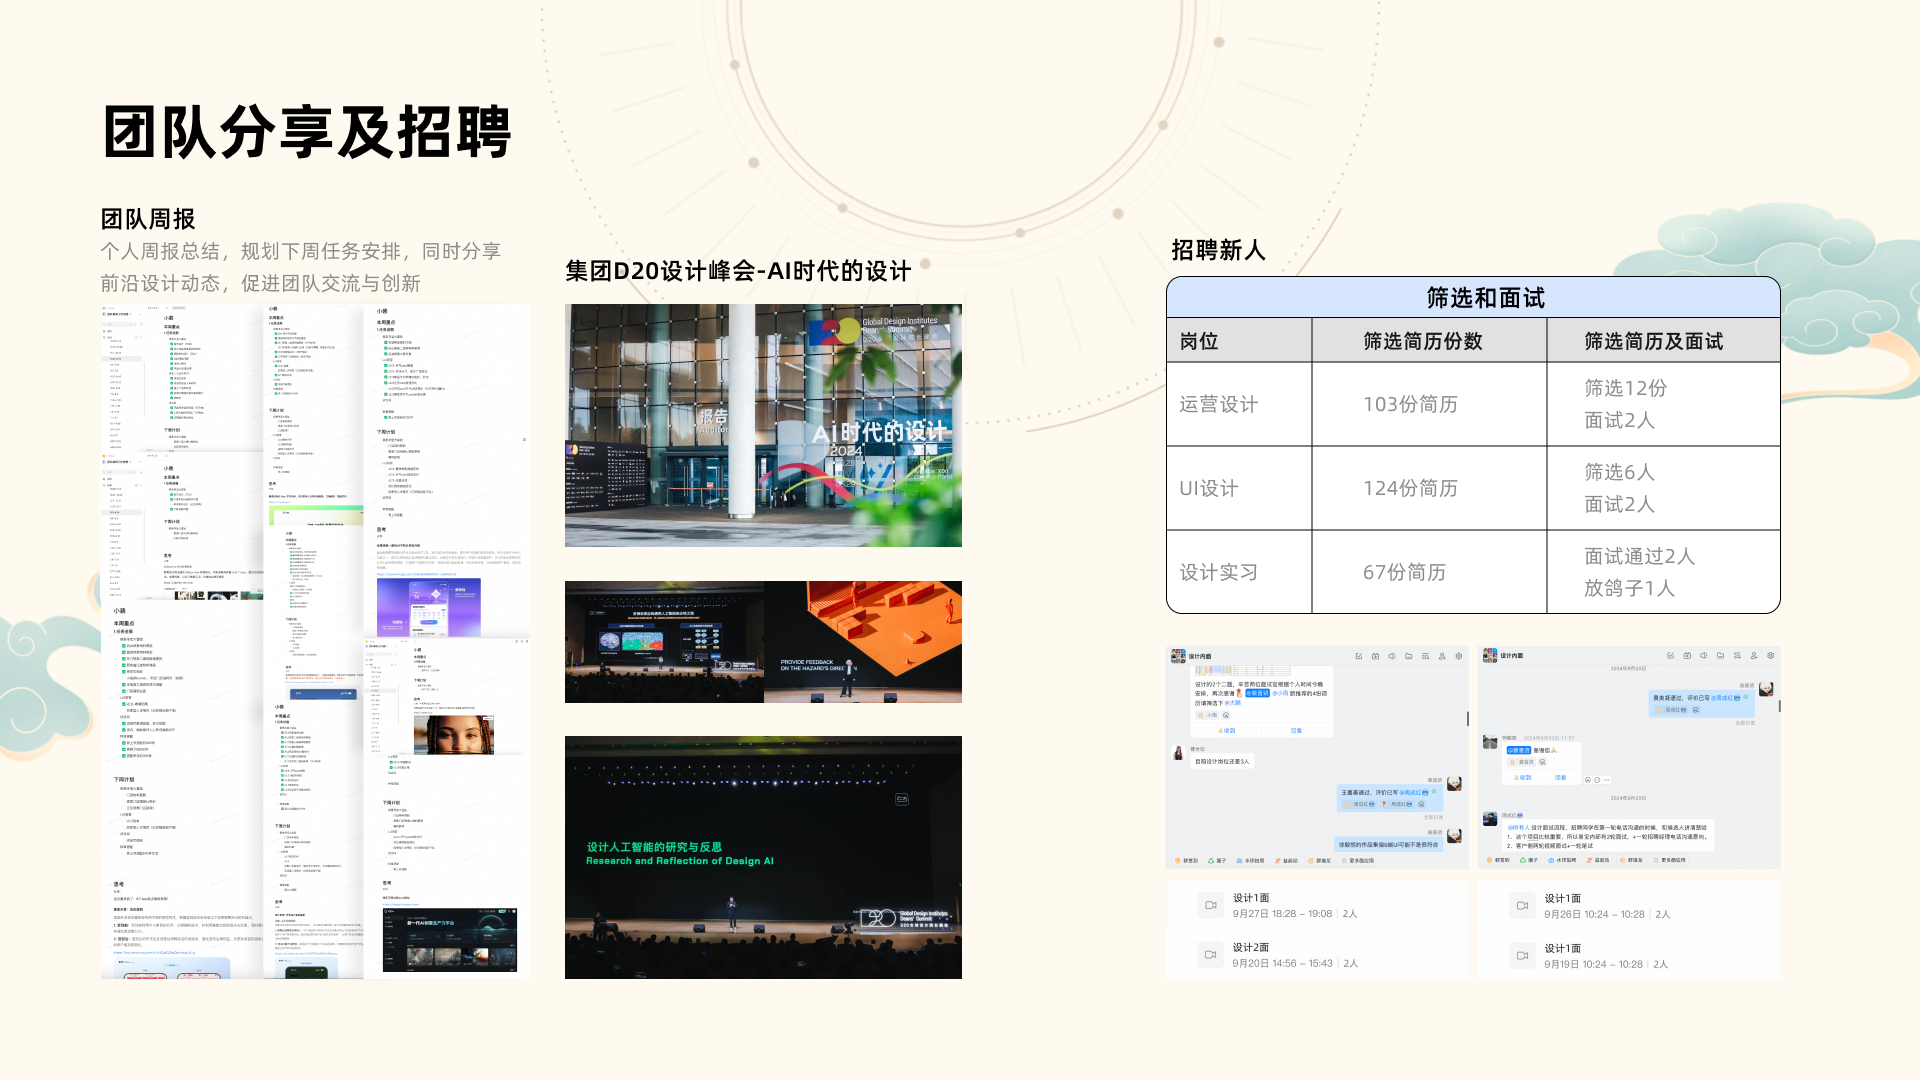Open the task icon in right chat header

tap(1670, 655)
